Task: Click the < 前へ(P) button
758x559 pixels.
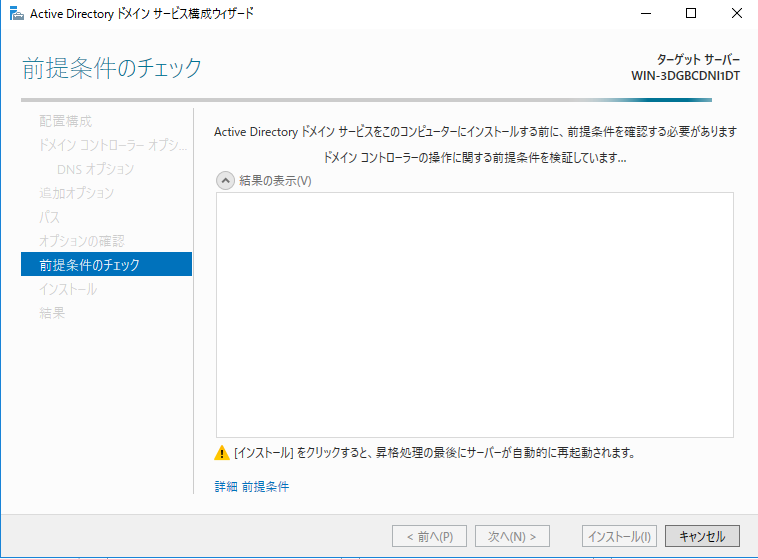Action: point(429,536)
